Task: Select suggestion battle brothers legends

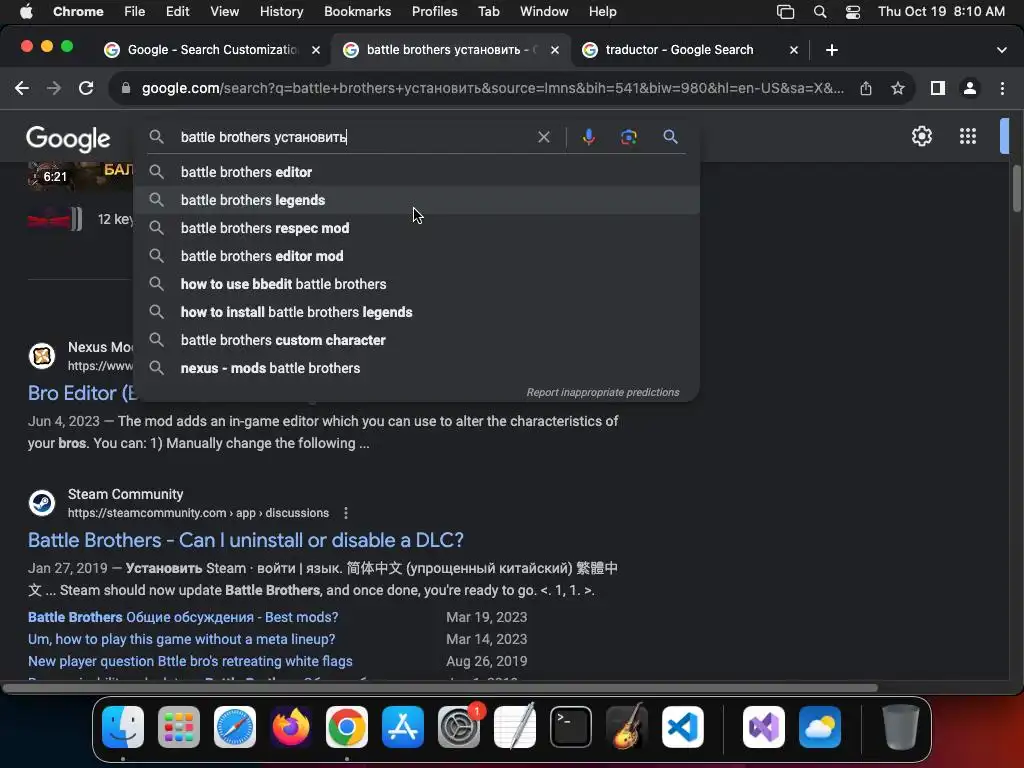Action: pos(416,200)
